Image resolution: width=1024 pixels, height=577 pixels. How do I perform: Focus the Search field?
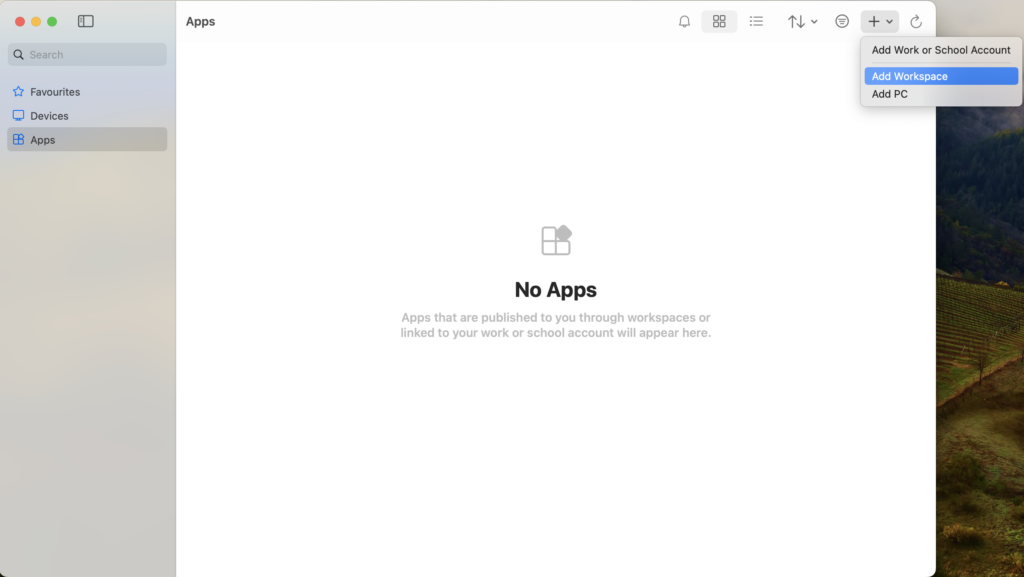[87, 55]
